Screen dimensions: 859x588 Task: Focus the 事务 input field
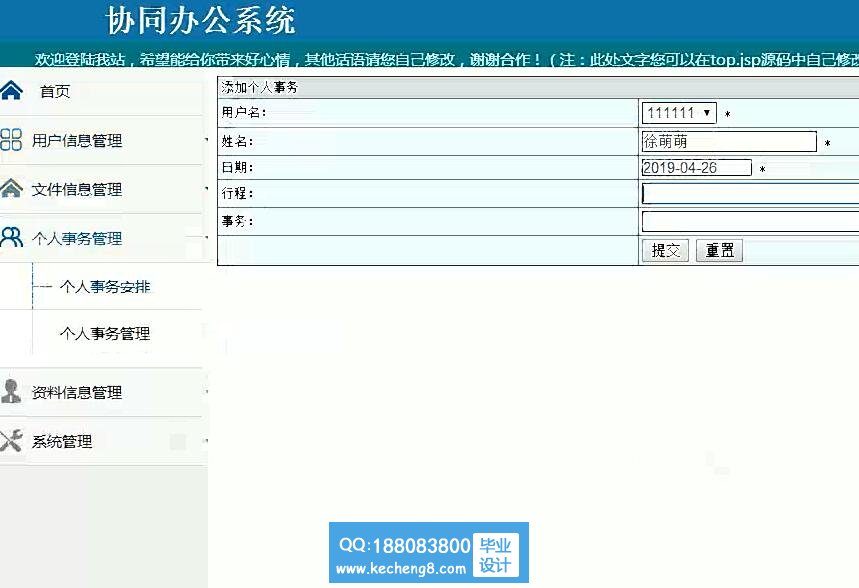point(751,221)
